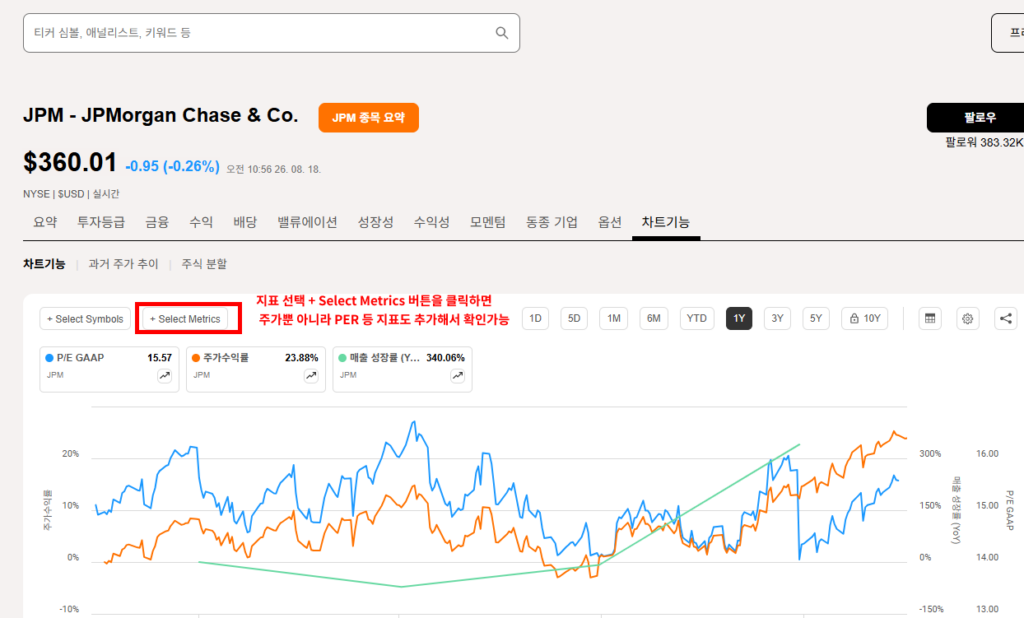The width and height of the screenshot is (1024, 618).
Task: Set chart range to 5Y
Action: coord(816,318)
